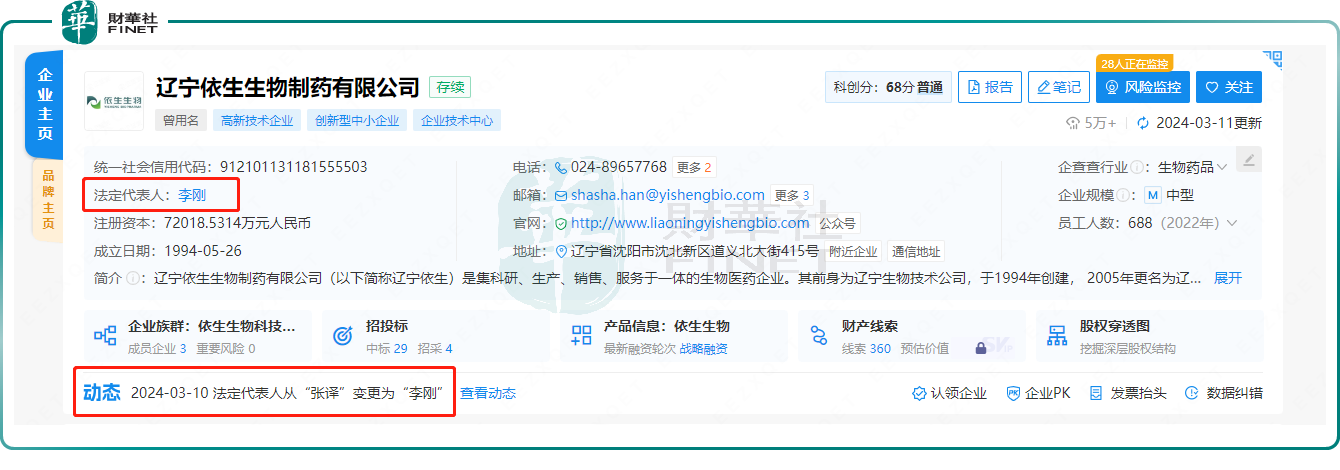Click 认领企业 claim company
Image resolution: width=1340 pixels, height=470 pixels.
coord(949,393)
